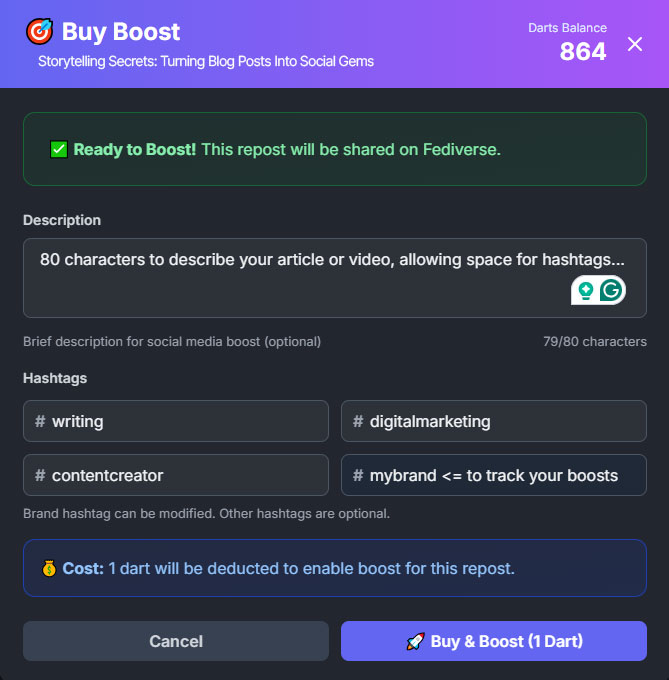Image resolution: width=669 pixels, height=680 pixels.
Task: Click Buy & Boost (1 Dart) button
Action: coord(494,641)
